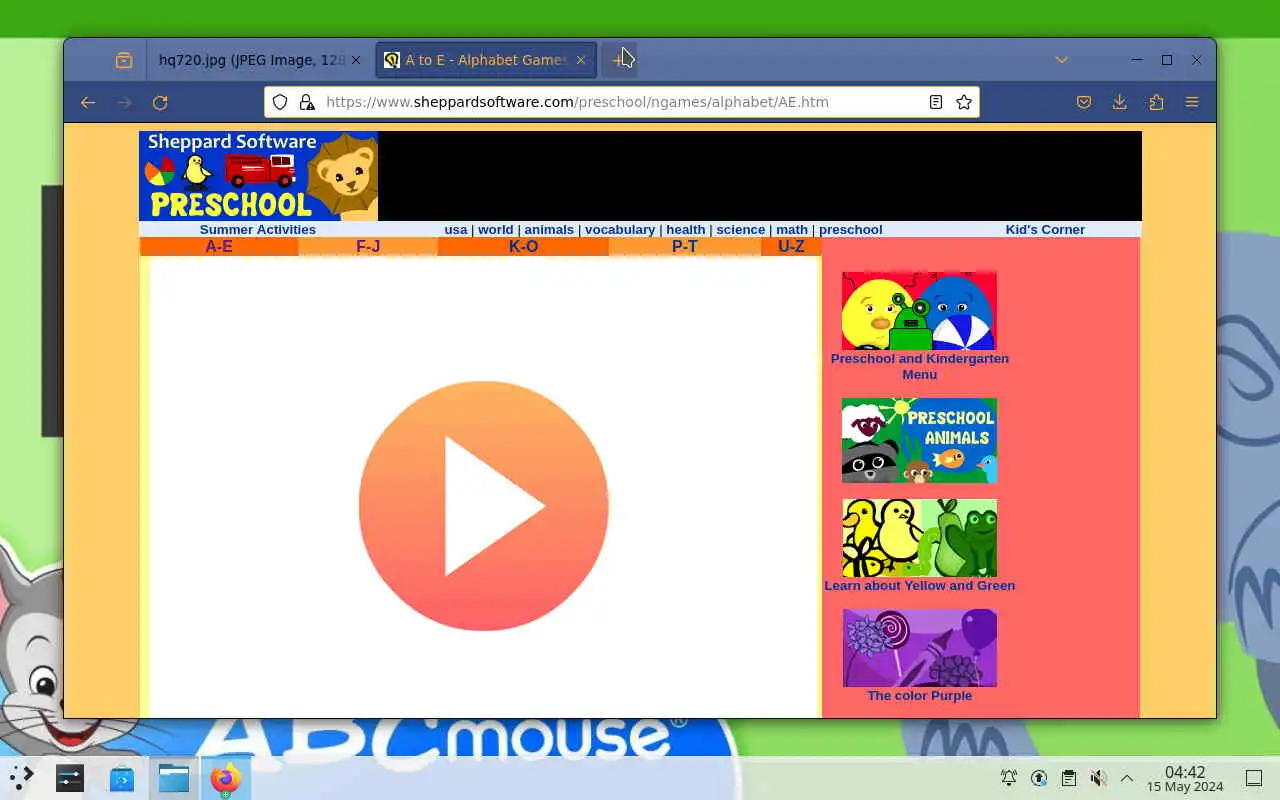The width and height of the screenshot is (1280, 800).
Task: Click the purple lollipop thumbnail
Action: (920, 648)
